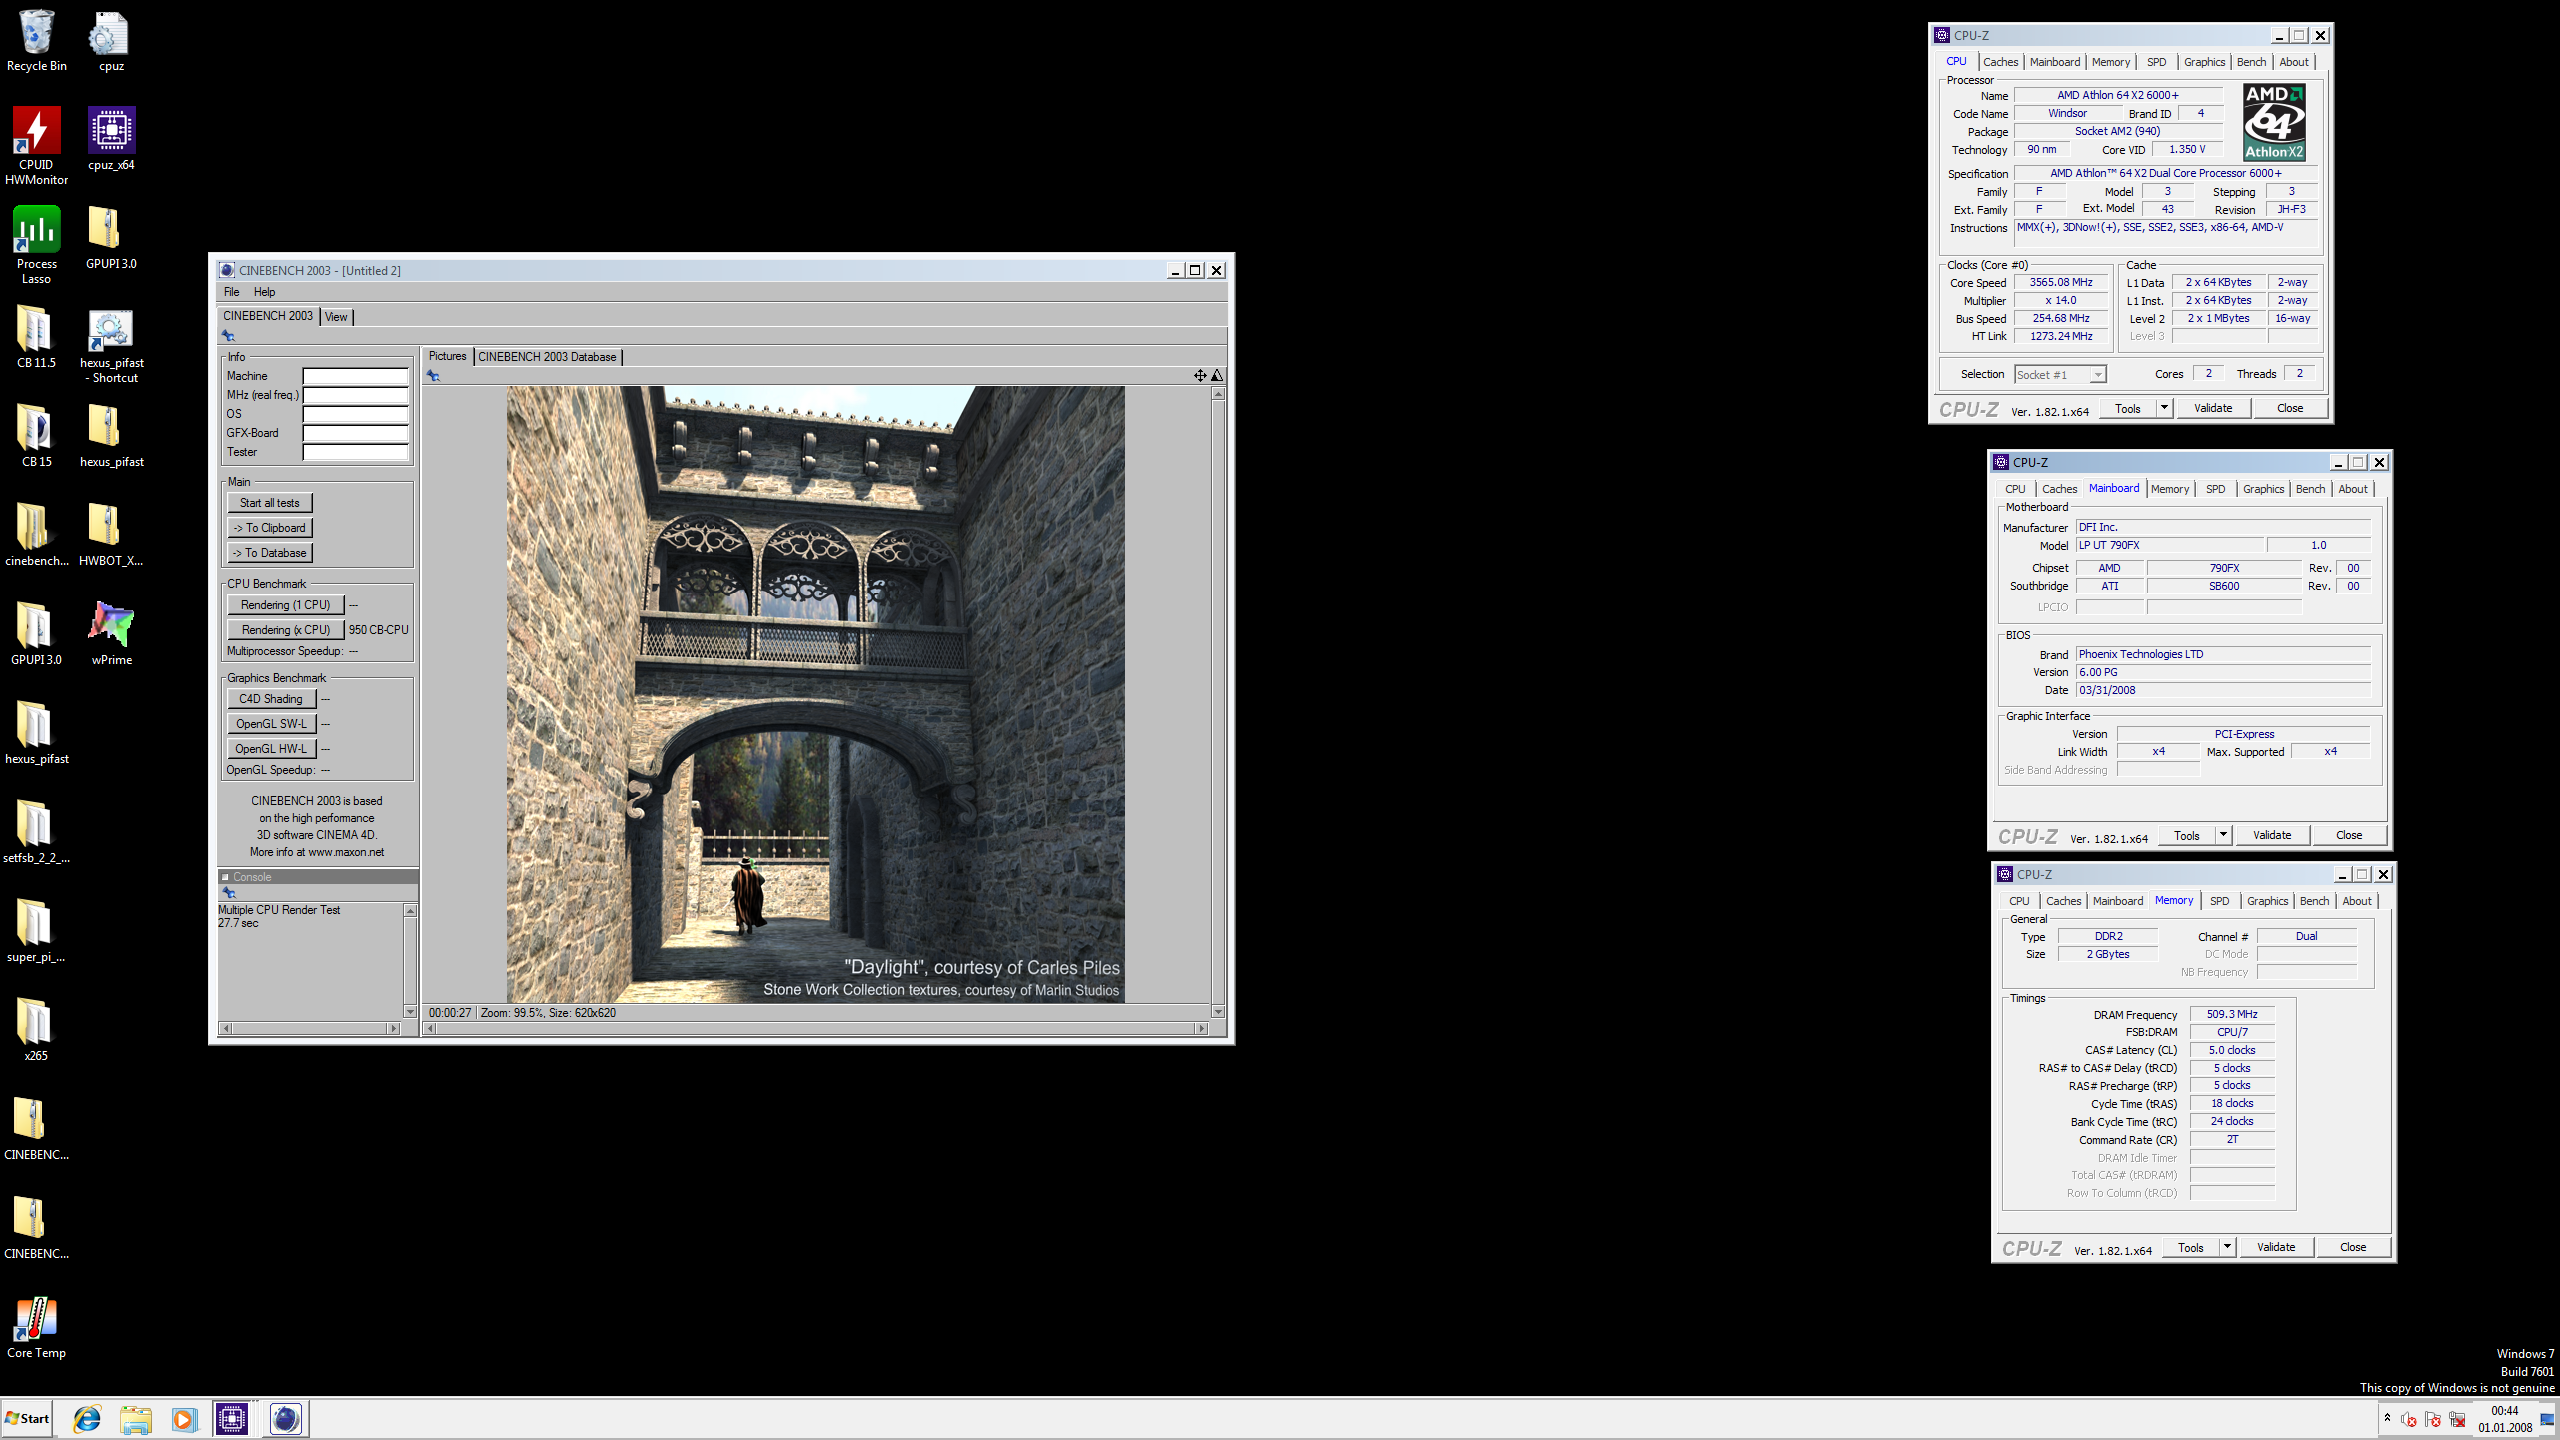The height and width of the screenshot is (1440, 2560).
Task: Open Windows Media Player taskbar icon
Action: pyautogui.click(x=183, y=1419)
